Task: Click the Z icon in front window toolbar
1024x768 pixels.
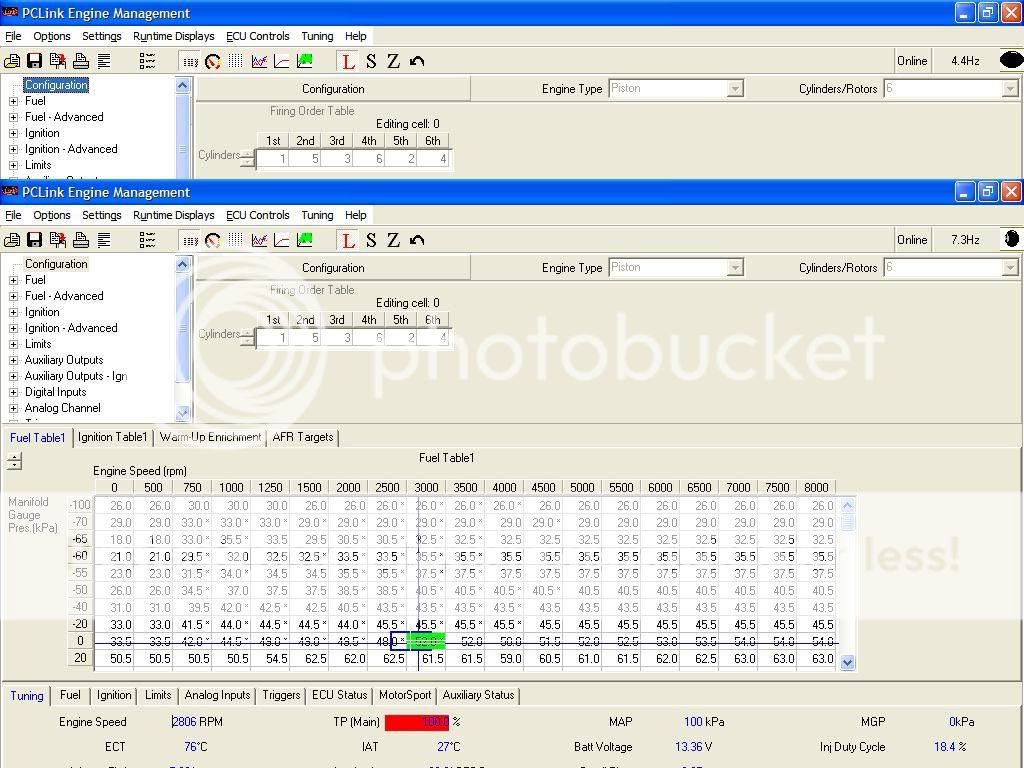Action: (393, 240)
